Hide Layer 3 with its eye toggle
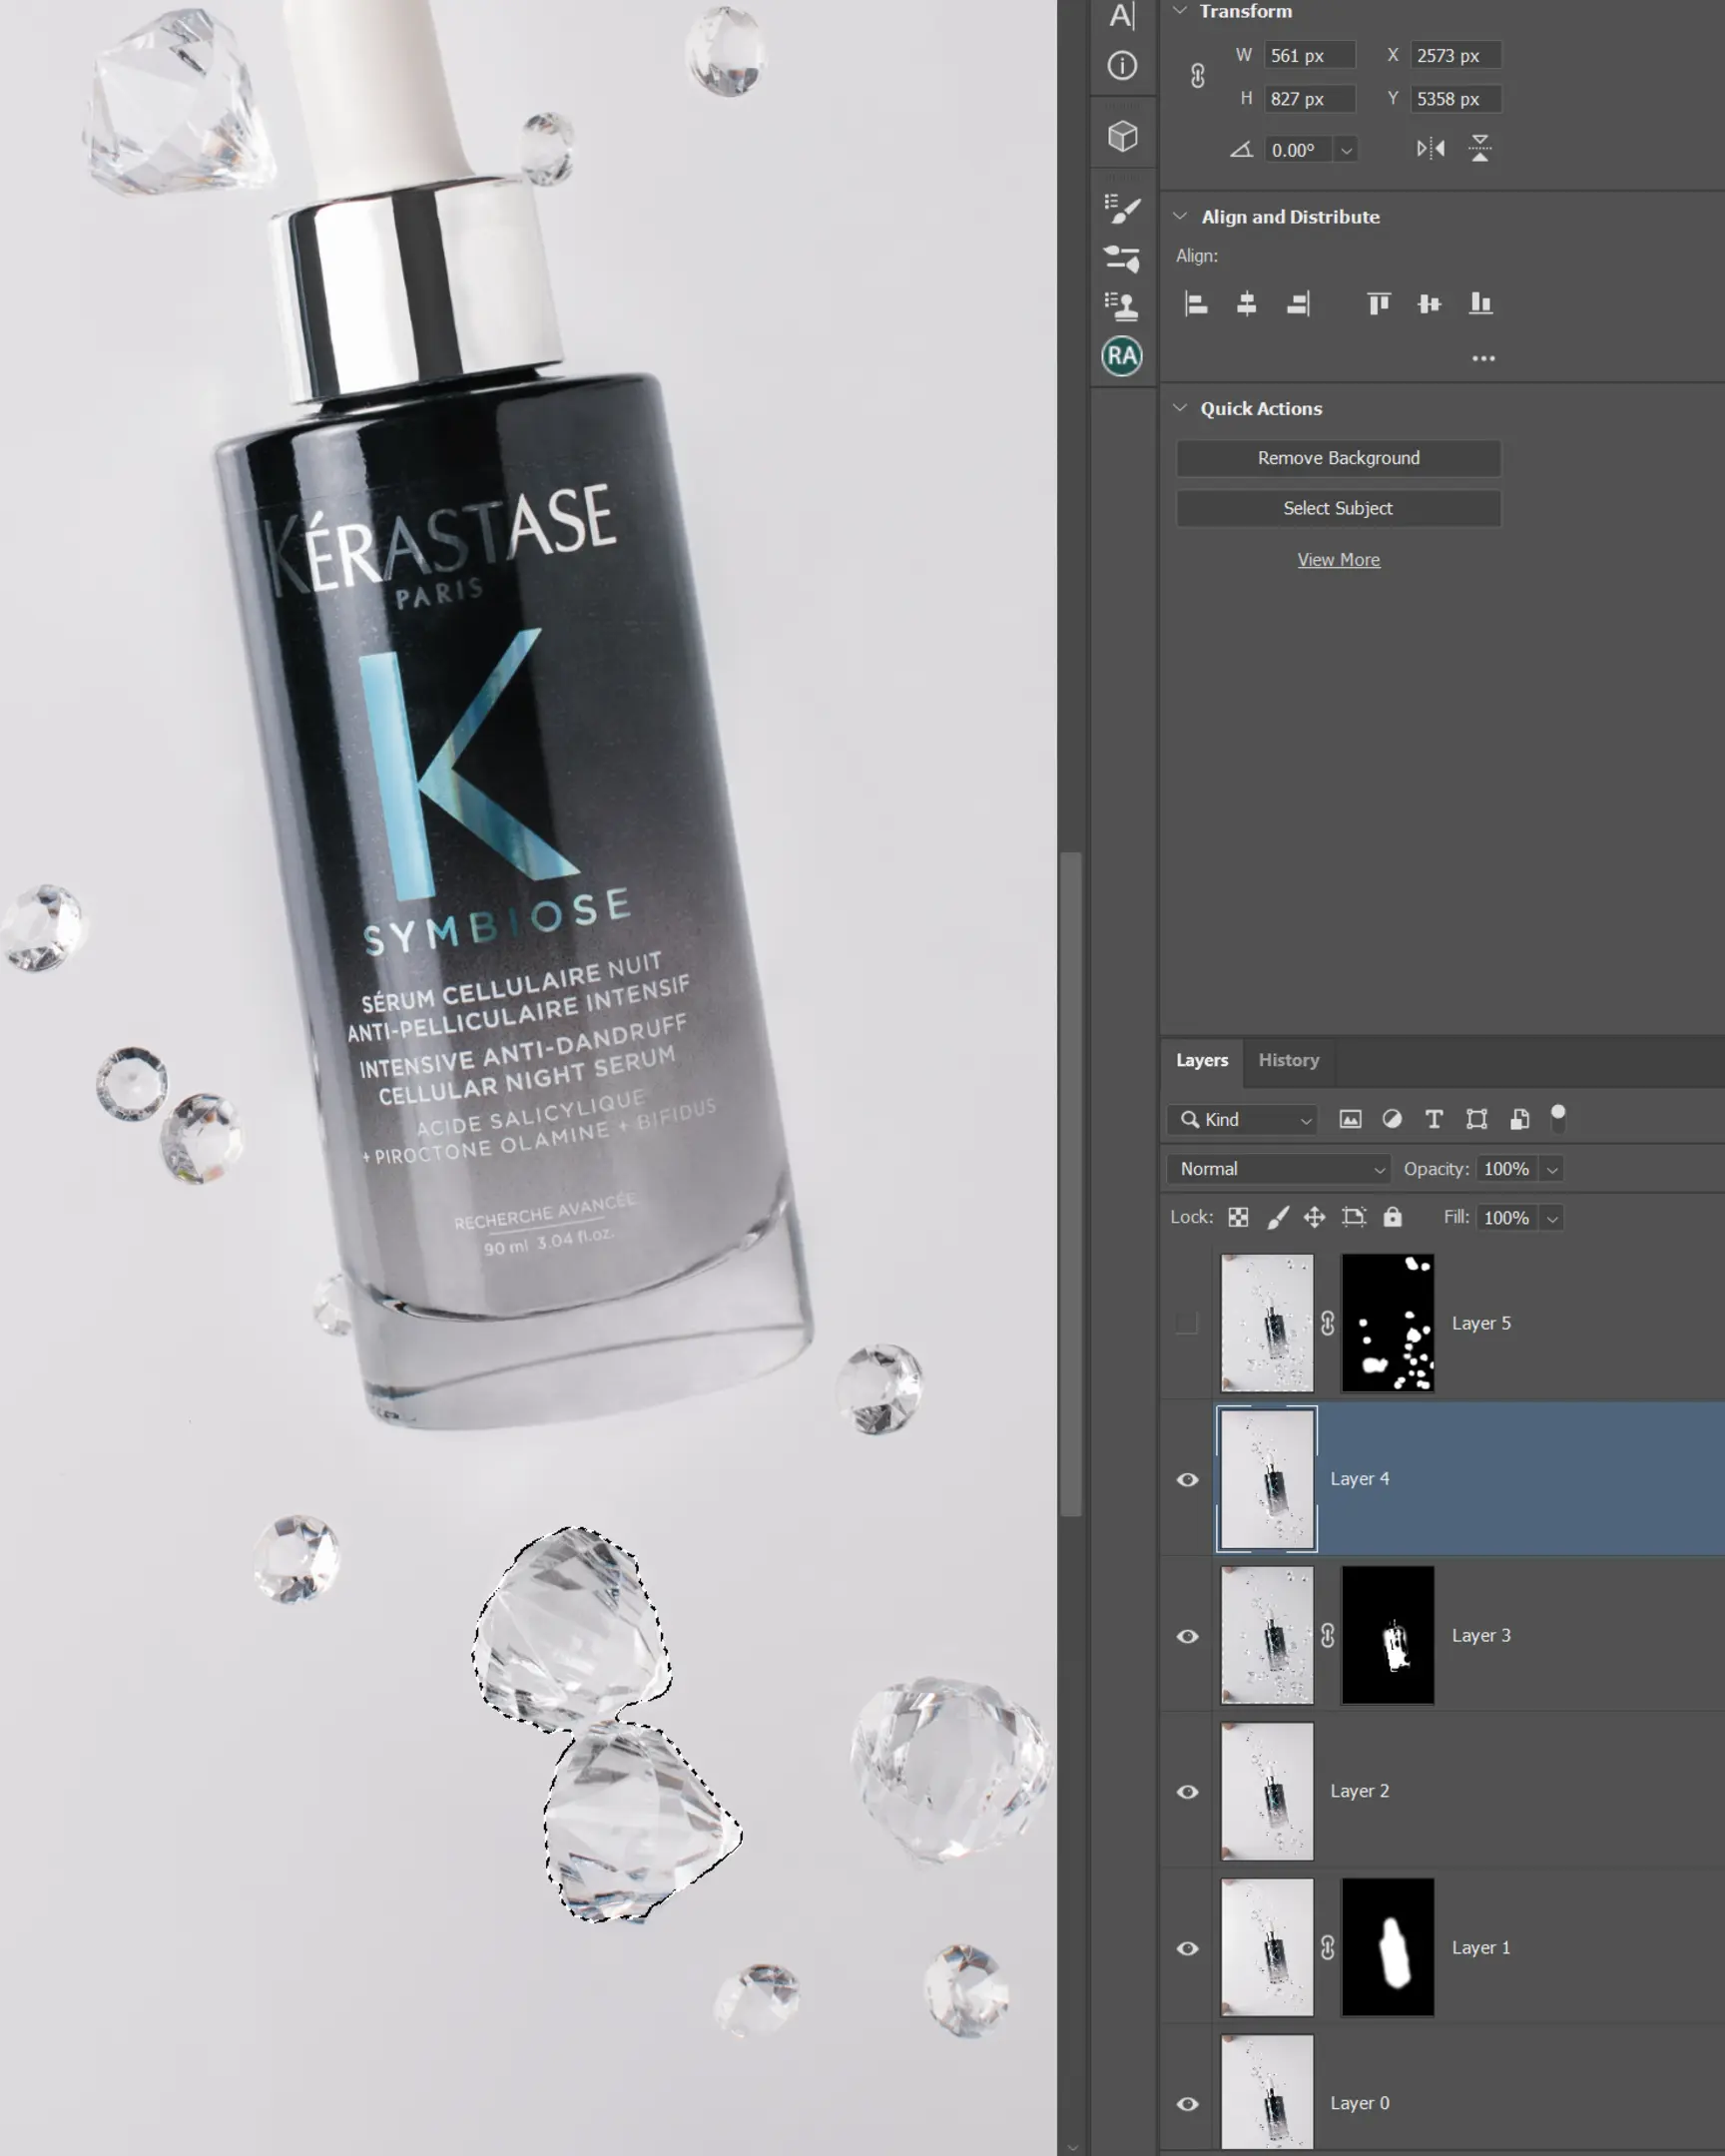This screenshot has height=2156, width=1725. click(1188, 1636)
